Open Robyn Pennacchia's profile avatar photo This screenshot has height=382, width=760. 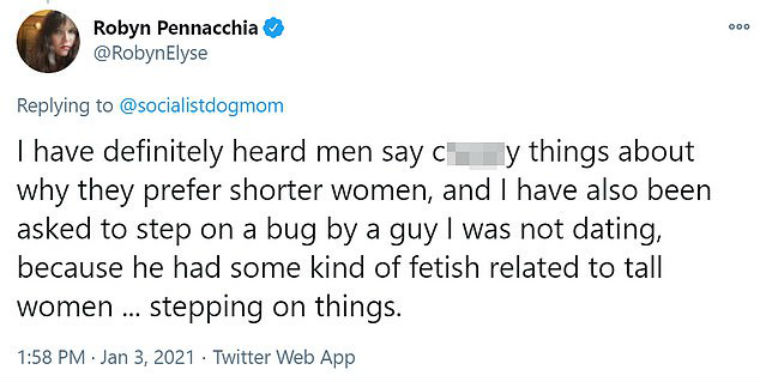[x=48, y=41]
